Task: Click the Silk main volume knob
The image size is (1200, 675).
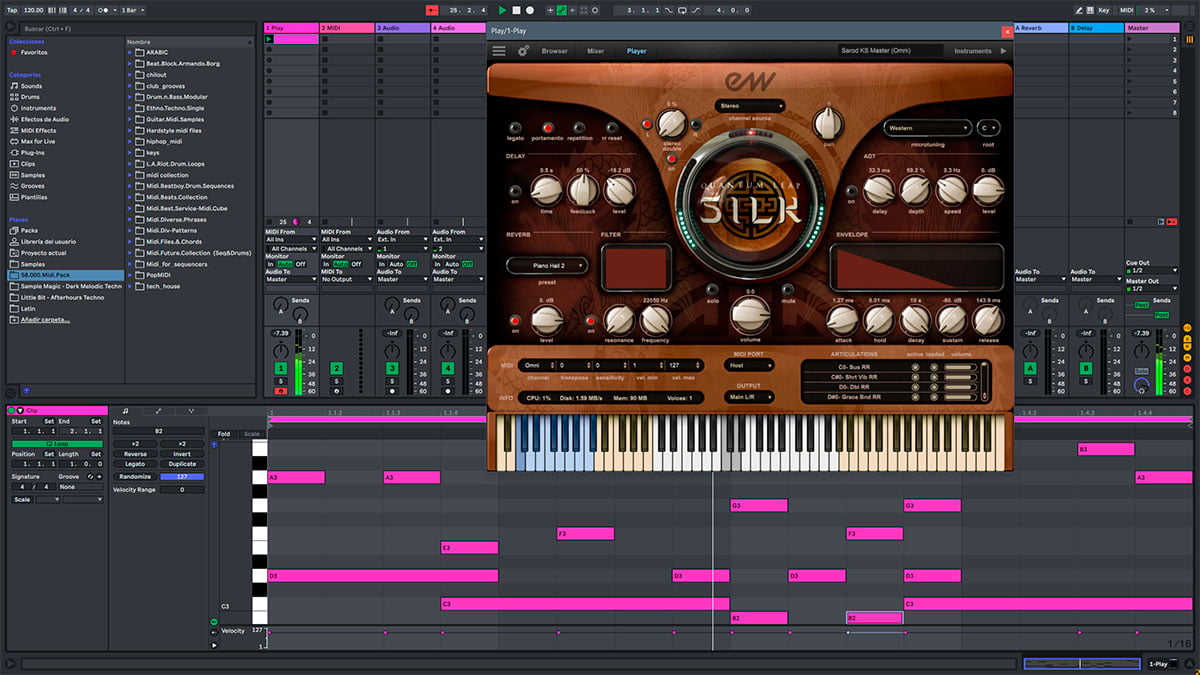Action: click(750, 316)
